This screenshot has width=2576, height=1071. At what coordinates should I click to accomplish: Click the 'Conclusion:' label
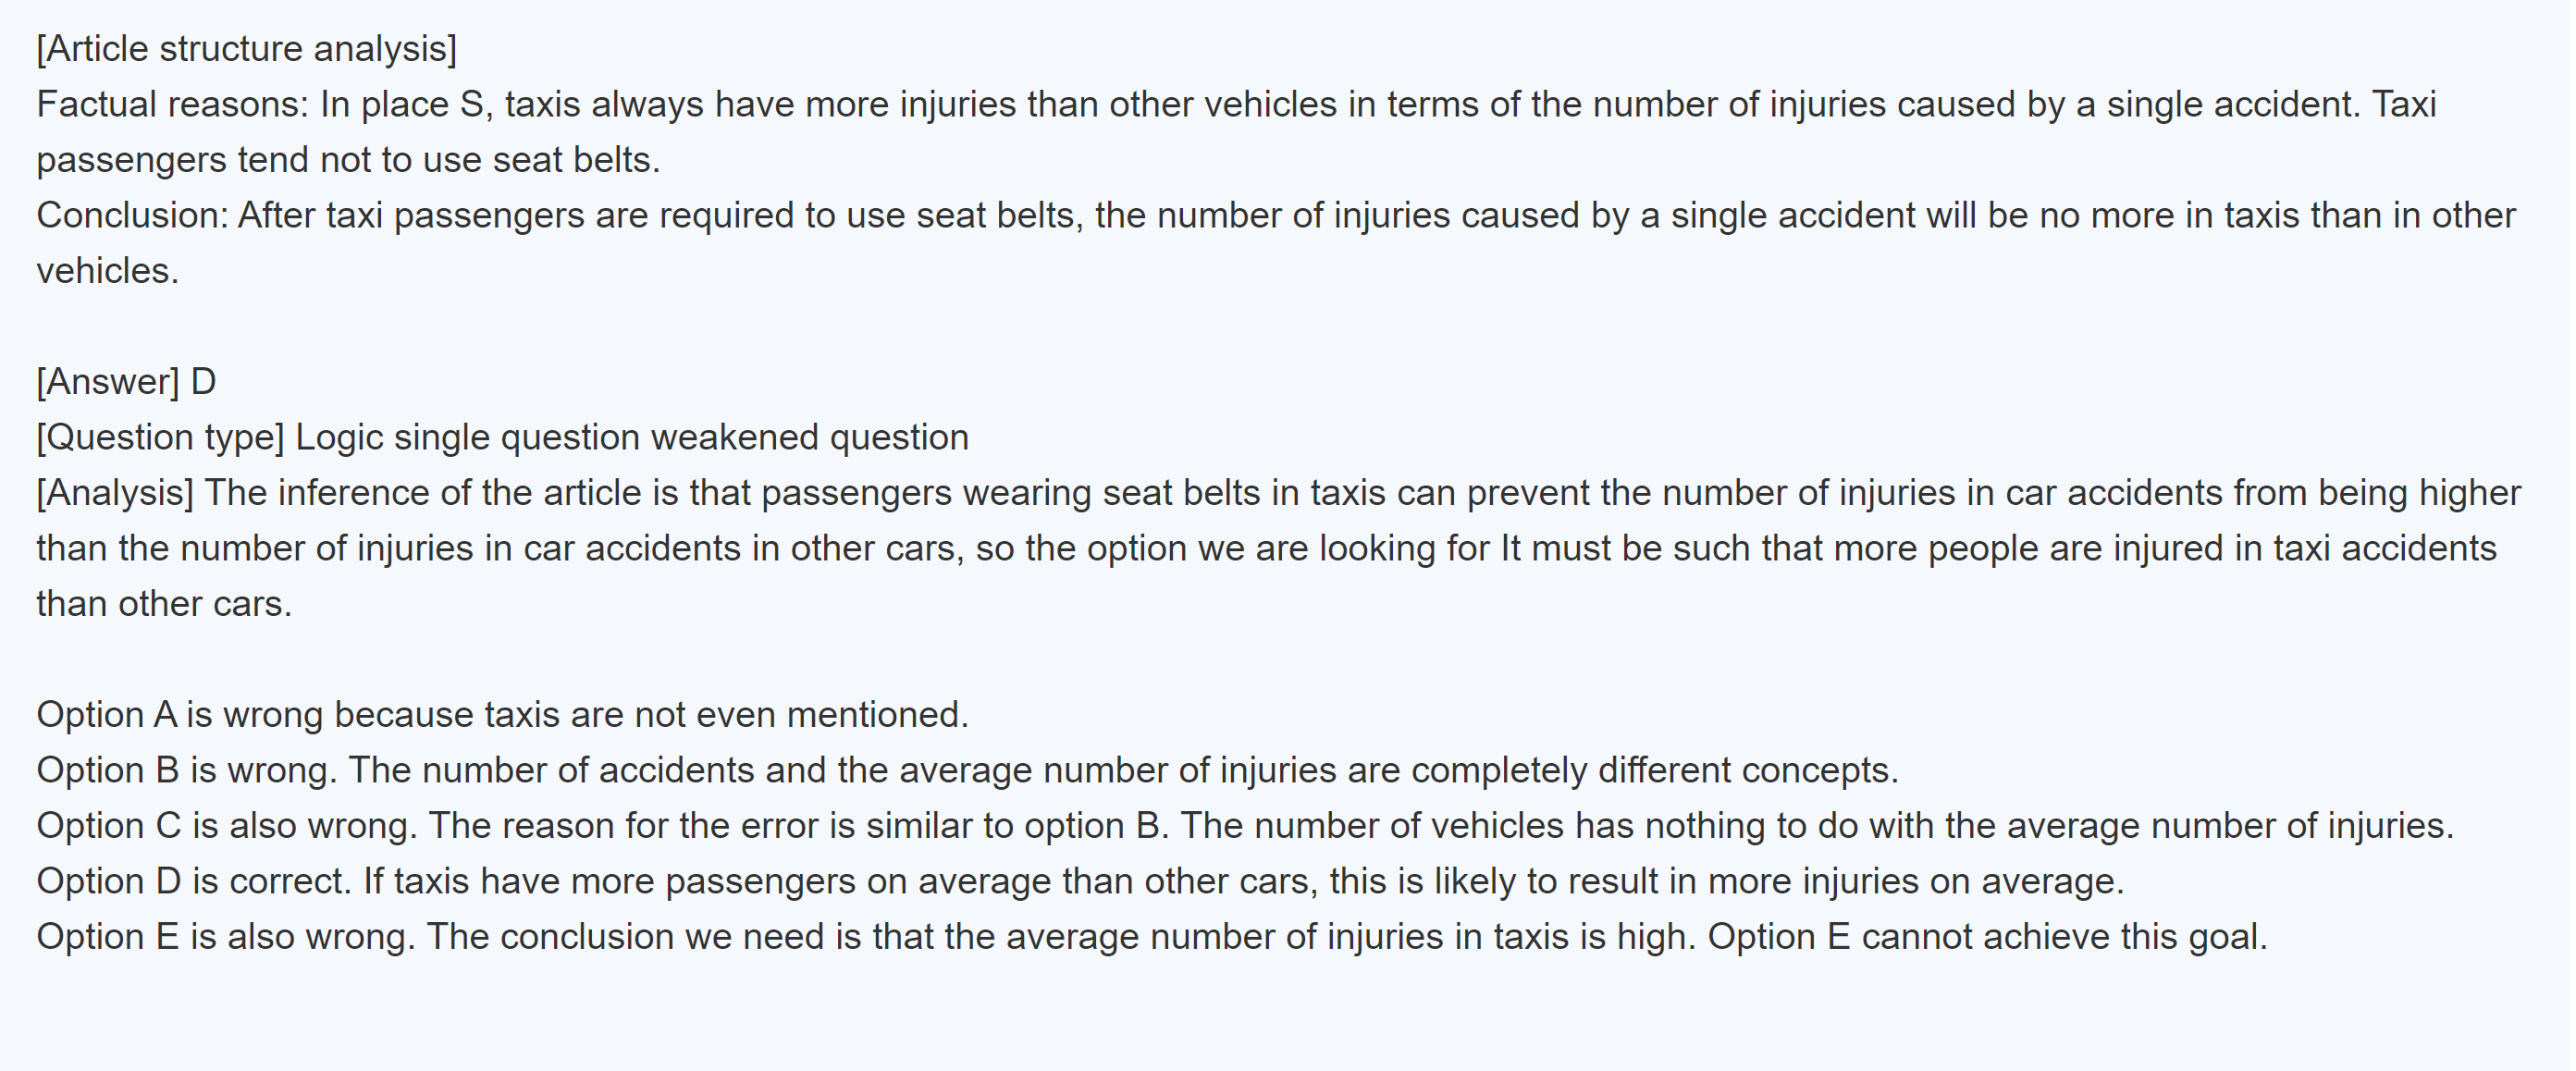point(133,216)
